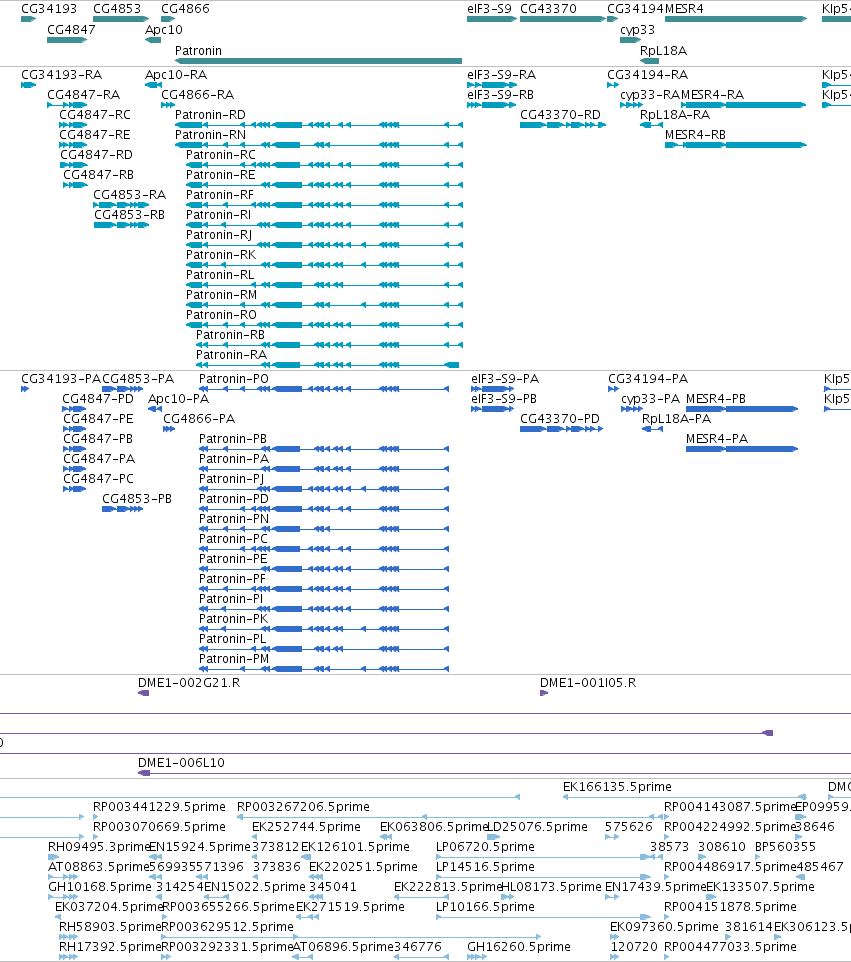The width and height of the screenshot is (851, 962).
Task: Click protein MESR4-PA
Action: 742,449
